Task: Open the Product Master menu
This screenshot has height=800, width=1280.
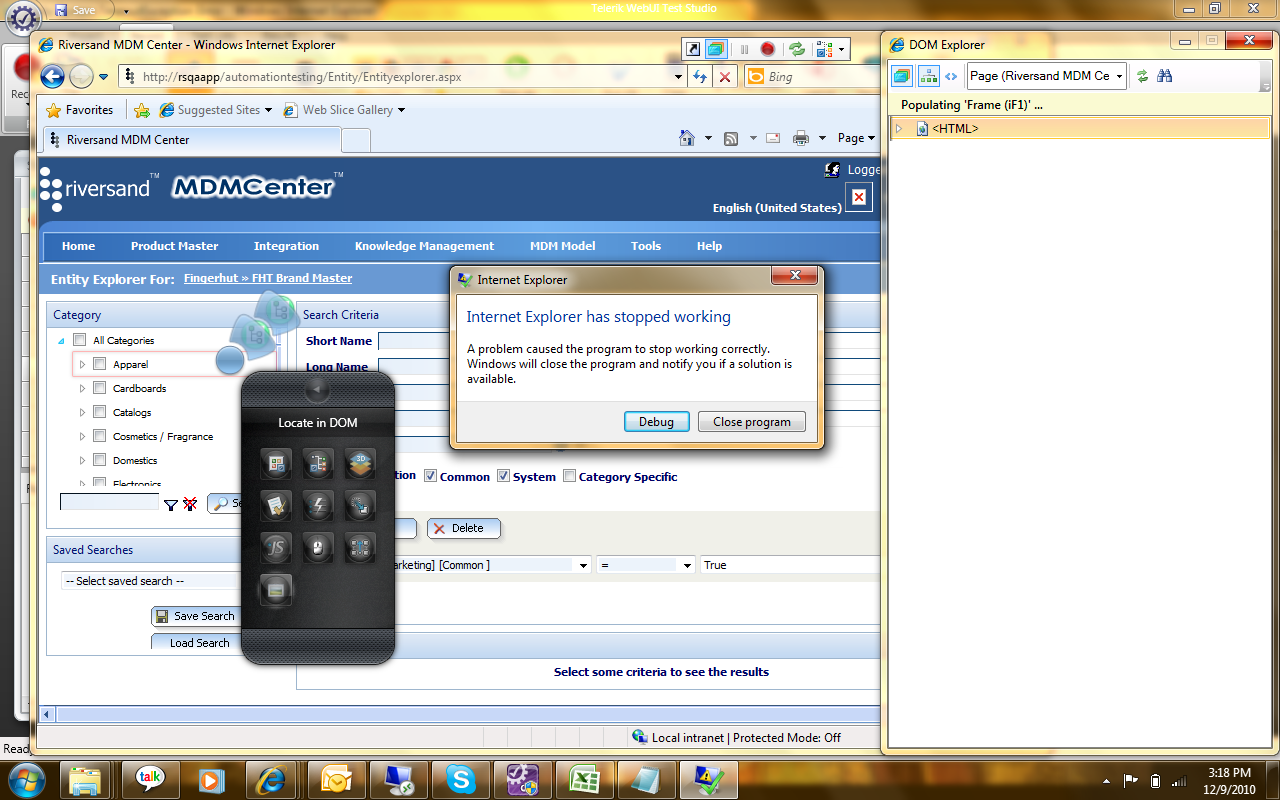Action: click(174, 246)
